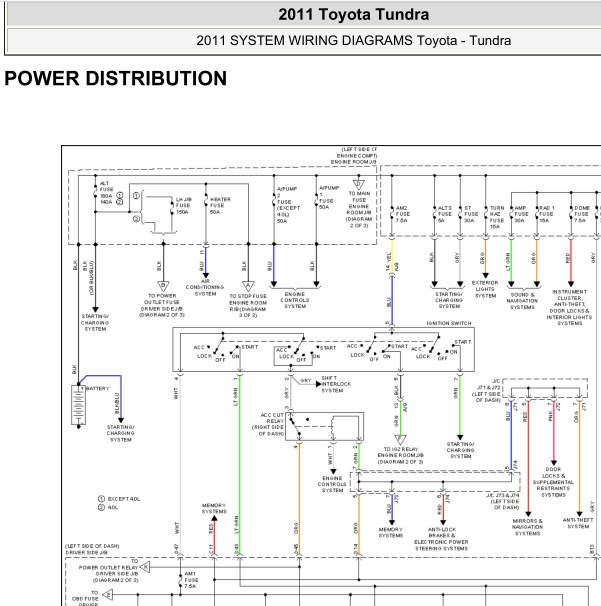This screenshot has width=601, height=606.
Task: Click "MEMORY SYSTEMS" below the BLU J73 wire
Action: click(x=390, y=533)
